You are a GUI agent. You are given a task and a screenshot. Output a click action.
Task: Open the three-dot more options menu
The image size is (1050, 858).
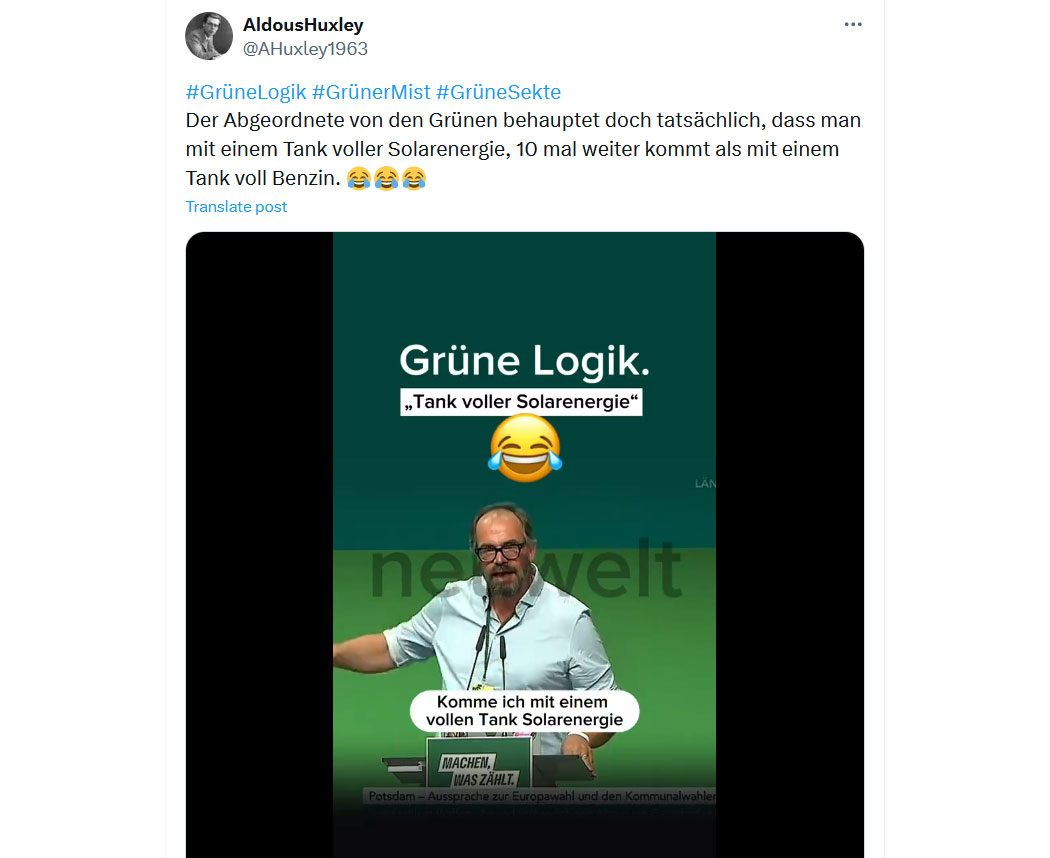(852, 24)
